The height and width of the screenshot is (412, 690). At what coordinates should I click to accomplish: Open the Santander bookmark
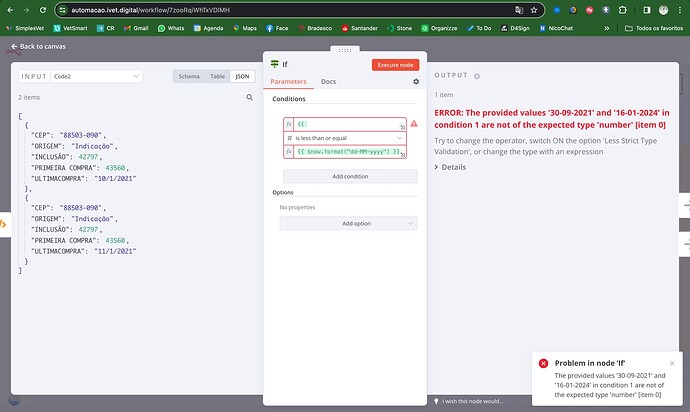click(x=360, y=28)
